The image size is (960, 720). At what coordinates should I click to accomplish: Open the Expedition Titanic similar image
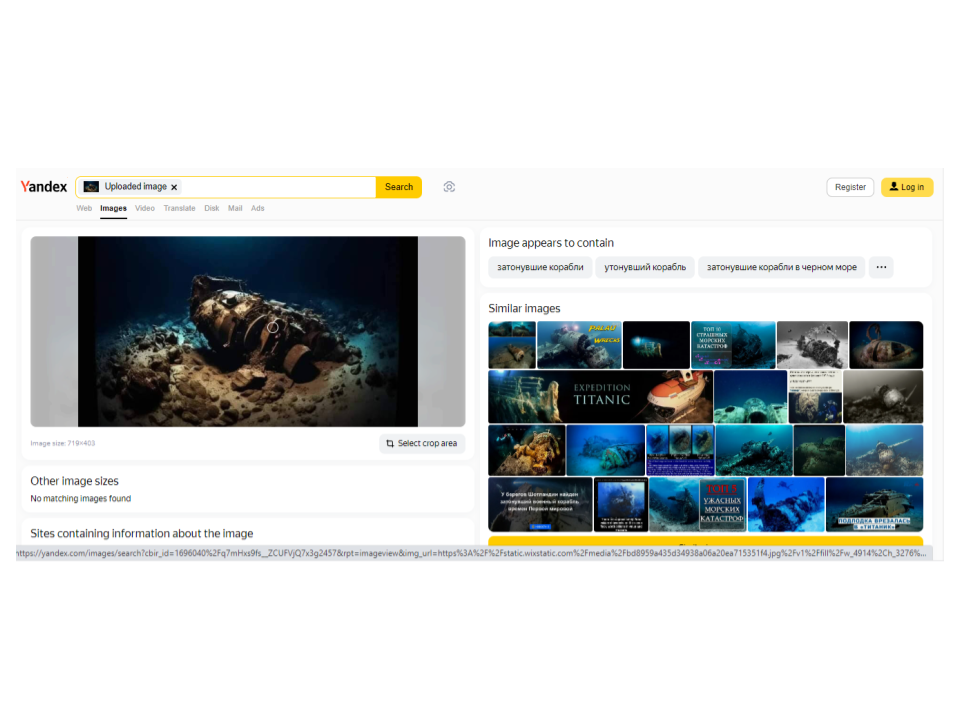600,397
